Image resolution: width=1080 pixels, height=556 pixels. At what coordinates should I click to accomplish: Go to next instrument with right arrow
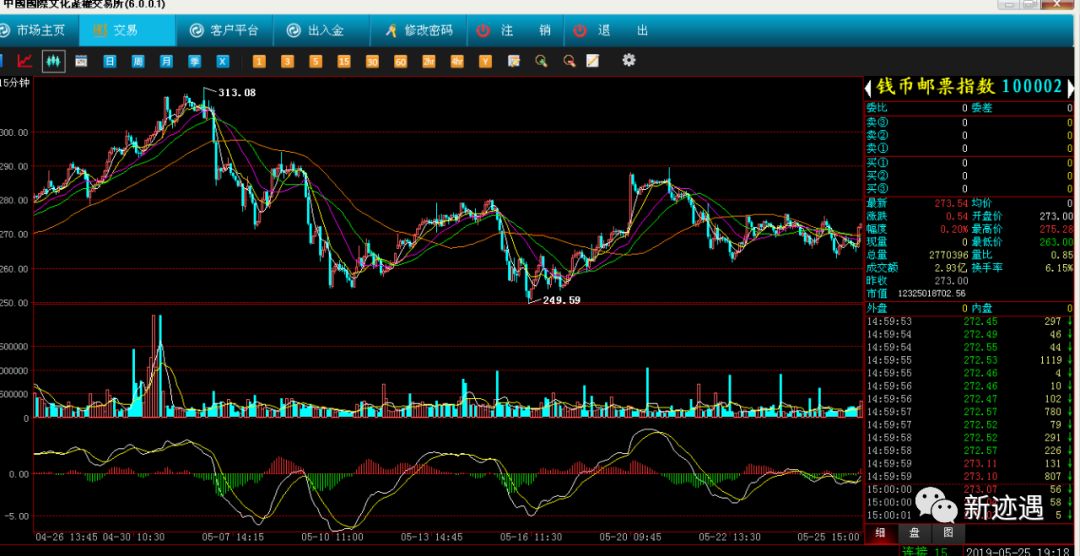pos(1070,87)
